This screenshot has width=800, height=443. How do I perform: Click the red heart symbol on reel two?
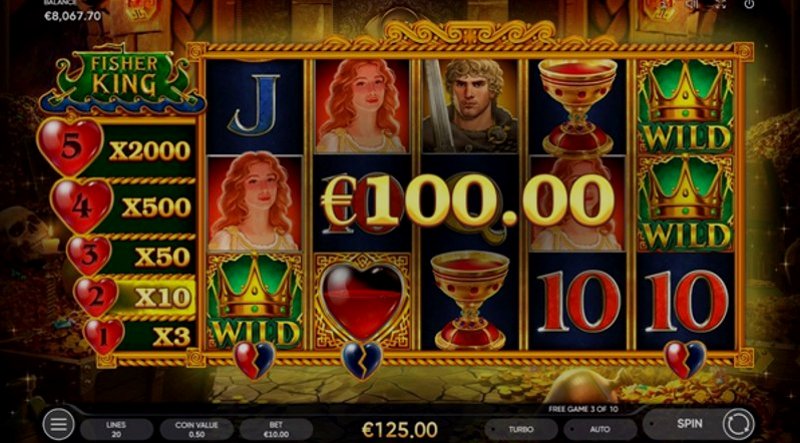(362, 301)
